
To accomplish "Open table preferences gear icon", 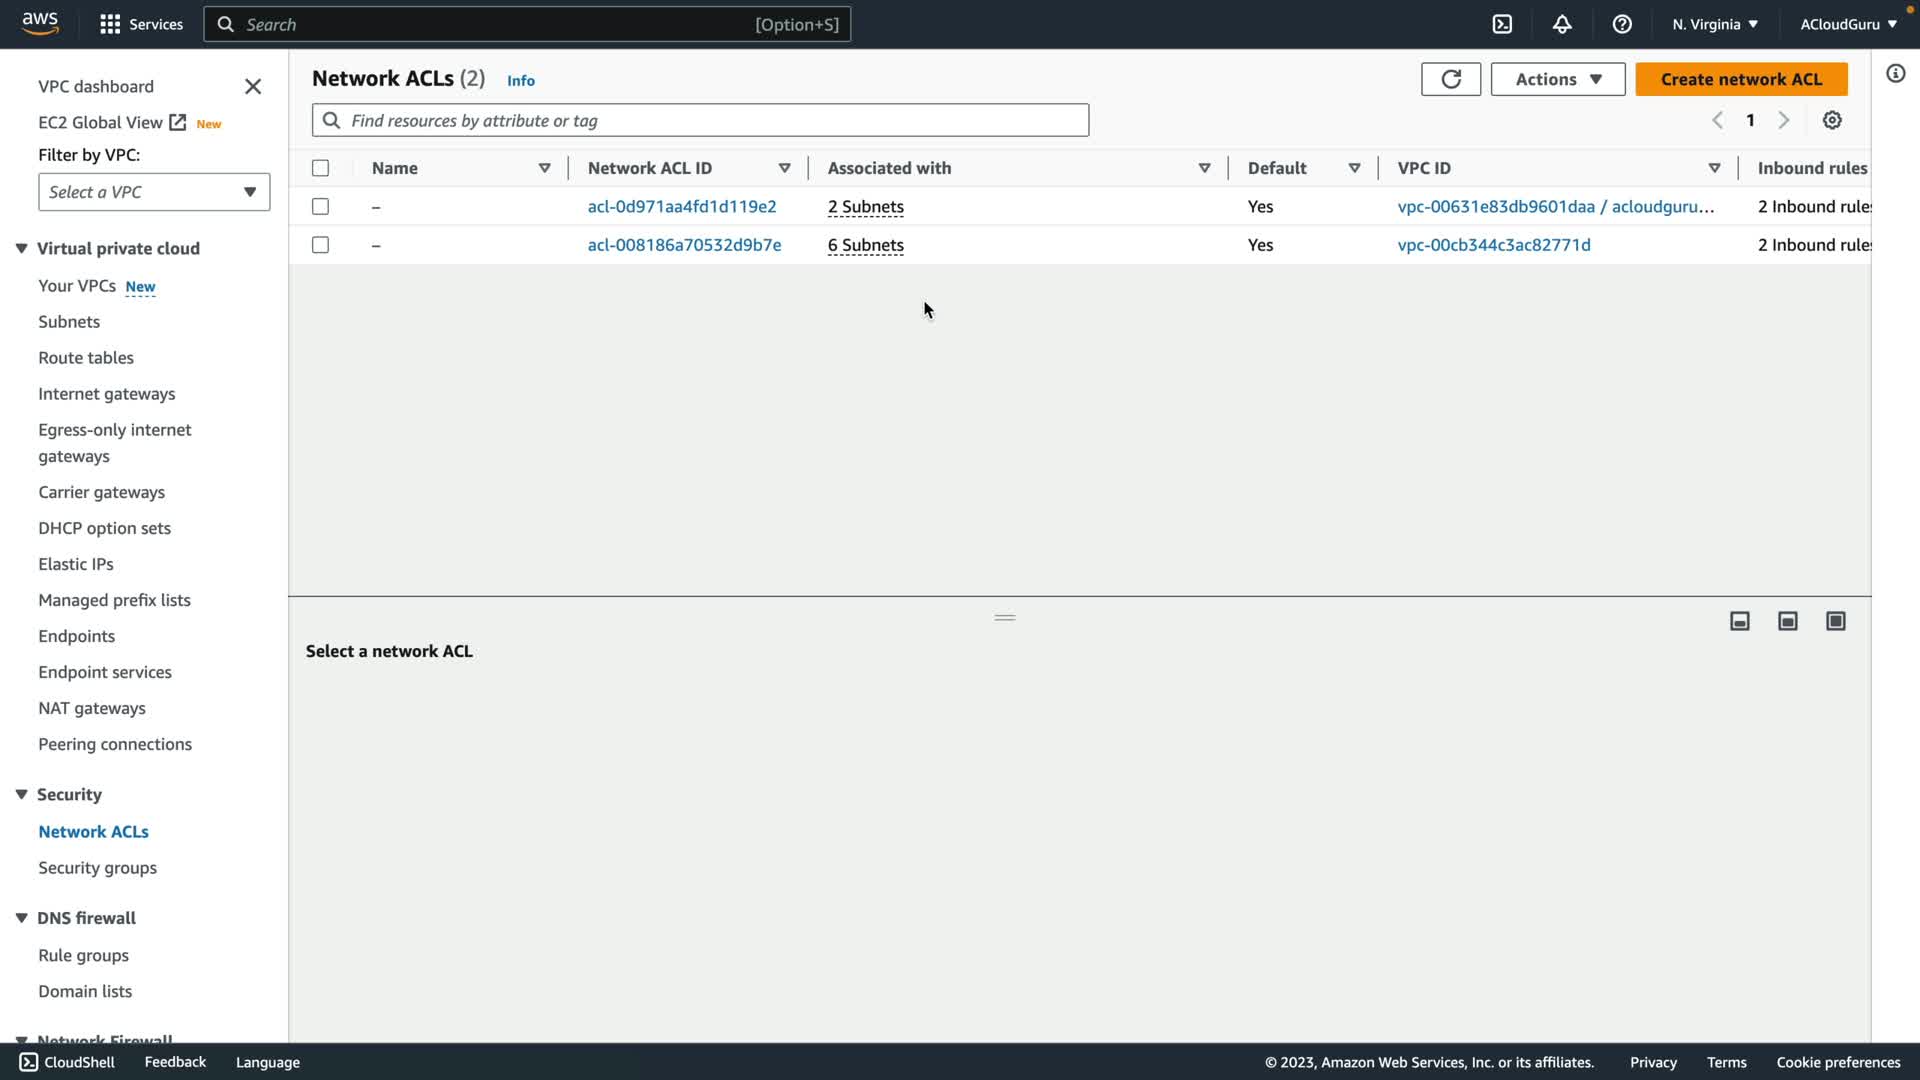I will (1832, 120).
